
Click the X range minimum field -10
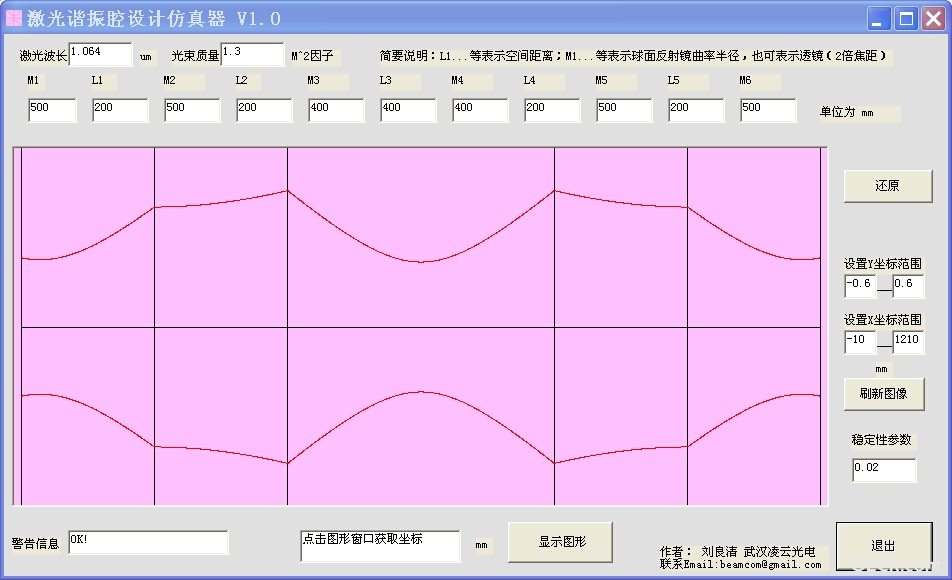(860, 342)
